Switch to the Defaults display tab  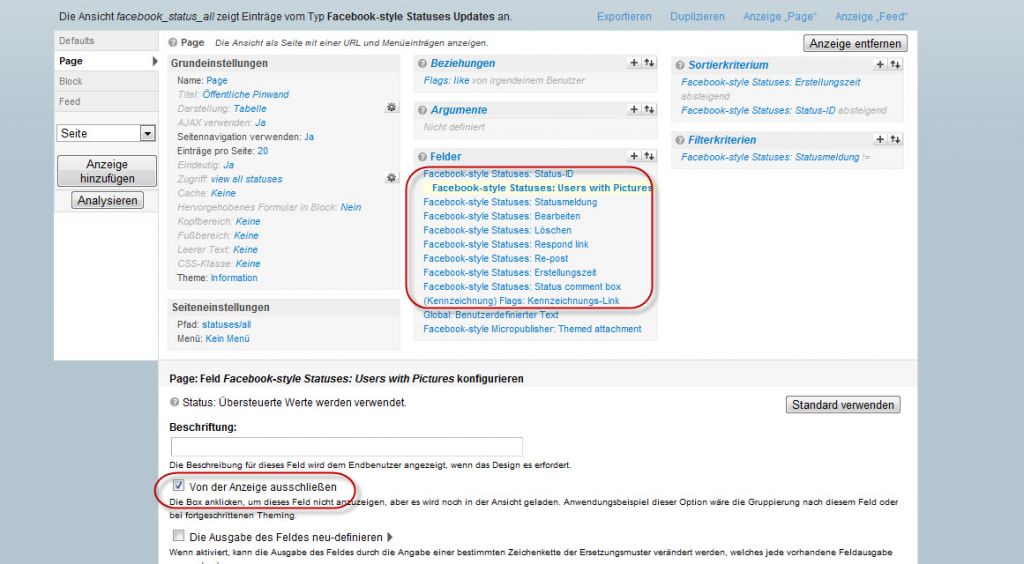77,41
